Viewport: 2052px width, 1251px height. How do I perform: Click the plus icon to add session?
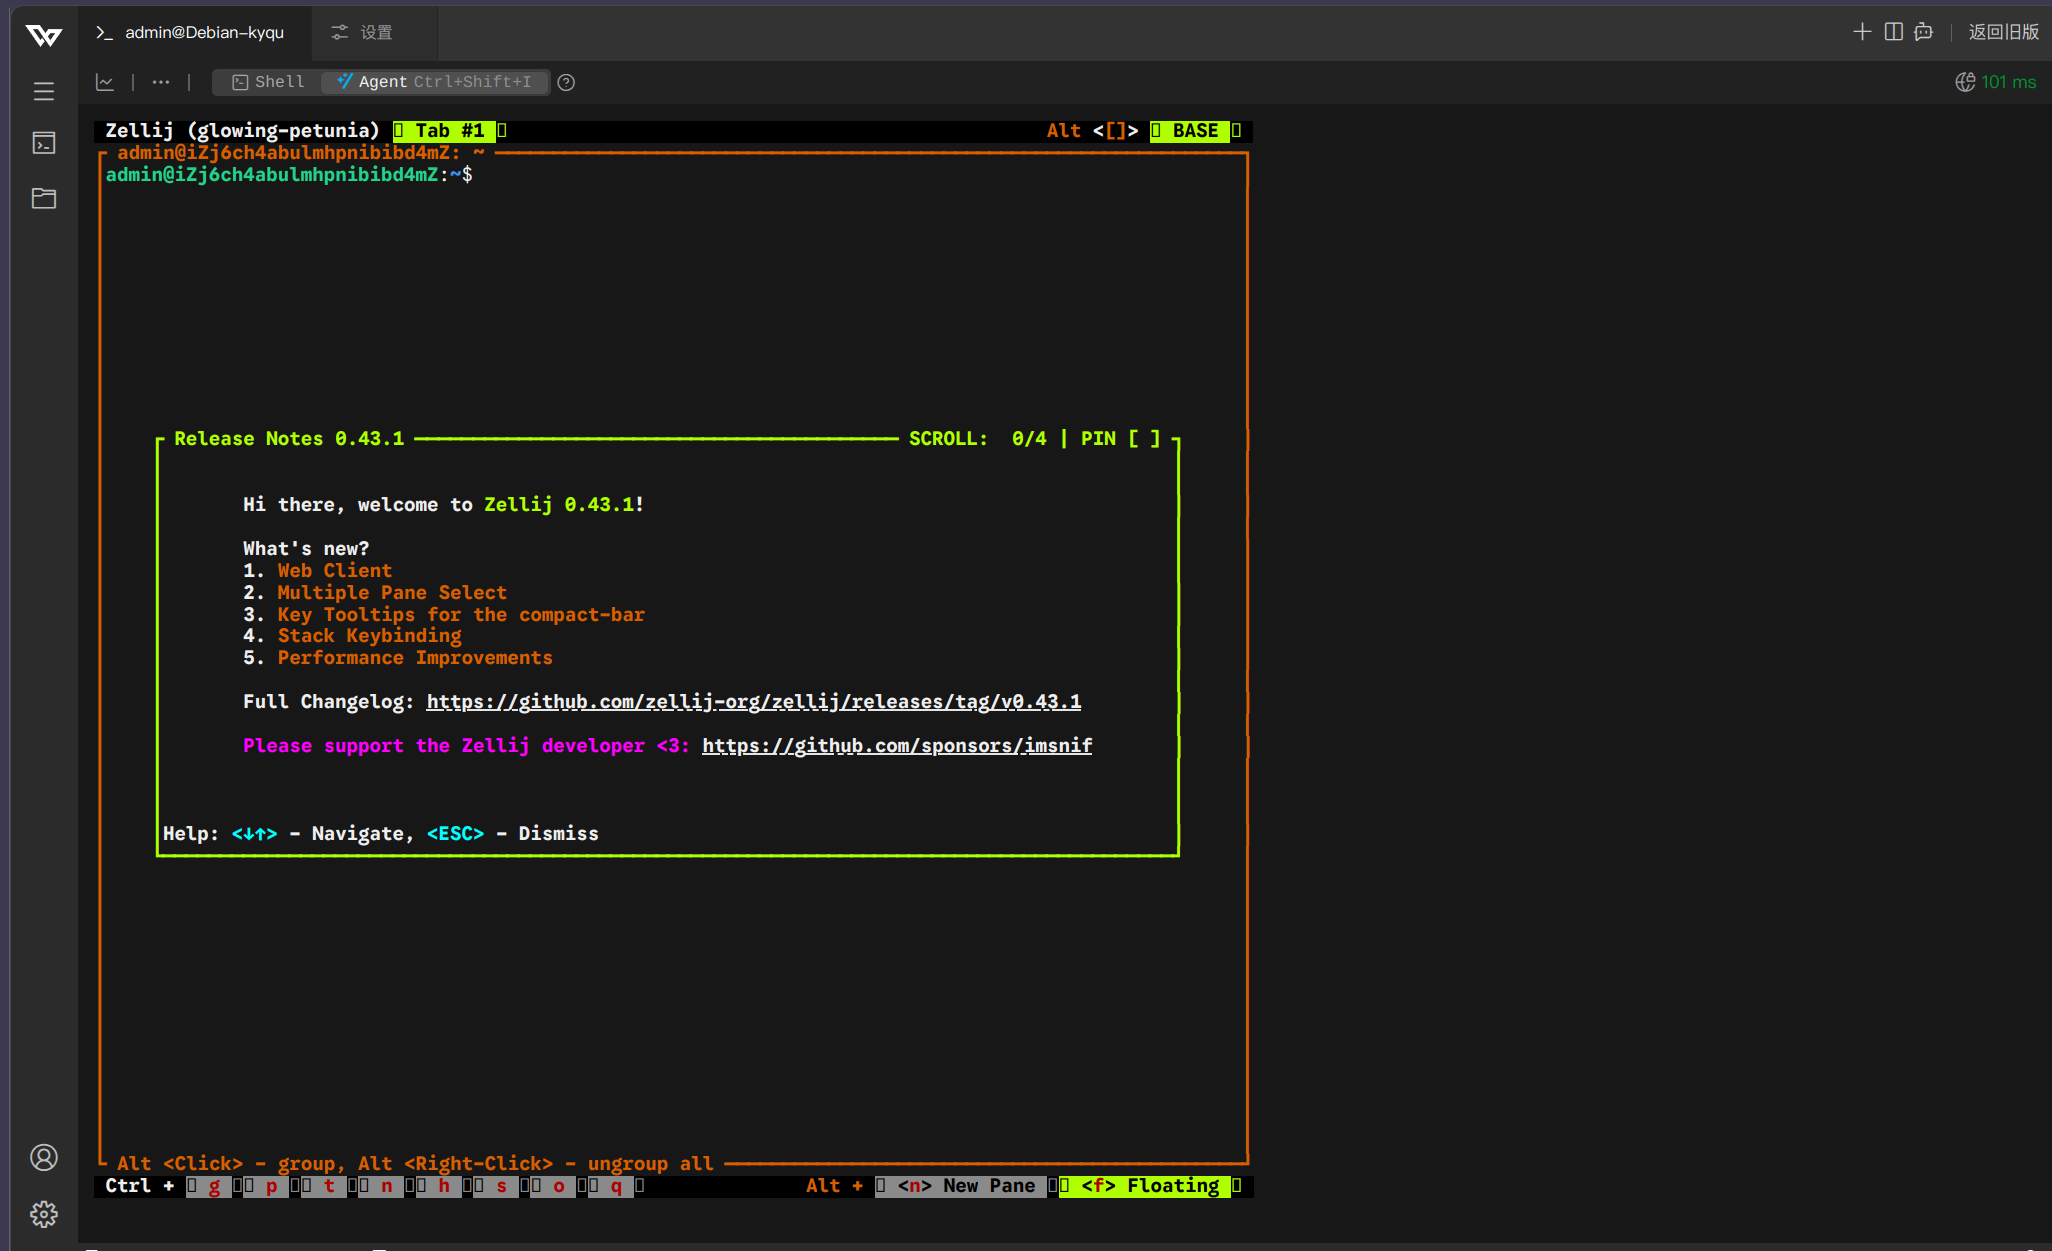point(1861,32)
